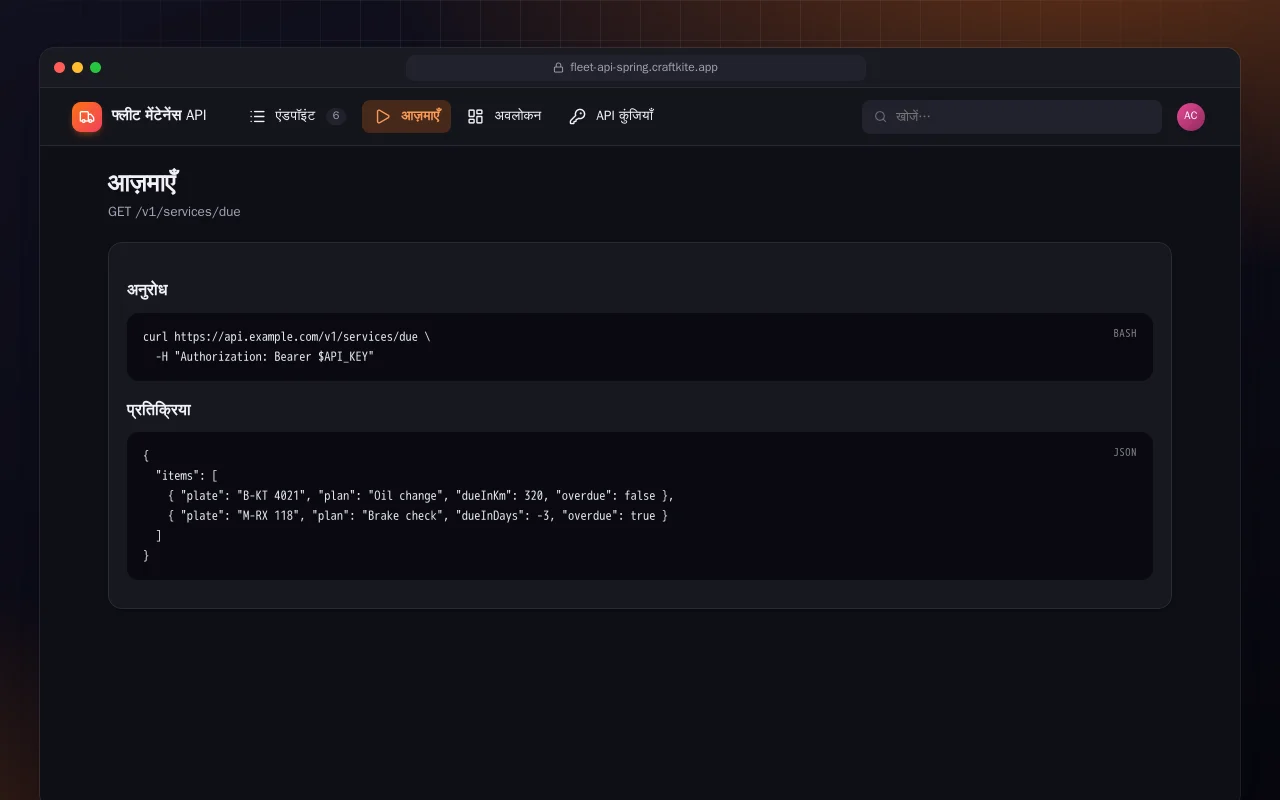Click the अनुरोध section heading
1280x800 pixels.
coord(147,291)
